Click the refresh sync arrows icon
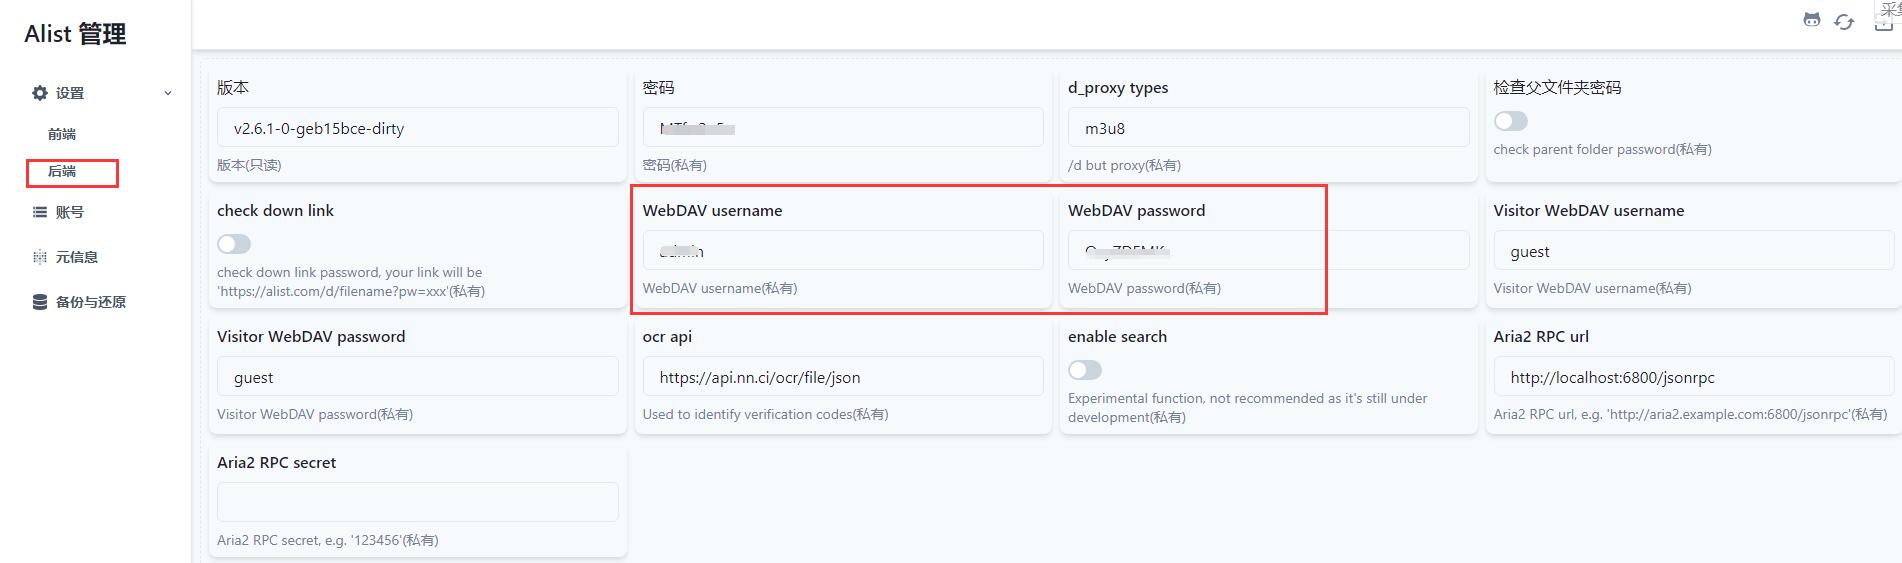The height and width of the screenshot is (563, 1902). pyautogui.click(x=1844, y=21)
